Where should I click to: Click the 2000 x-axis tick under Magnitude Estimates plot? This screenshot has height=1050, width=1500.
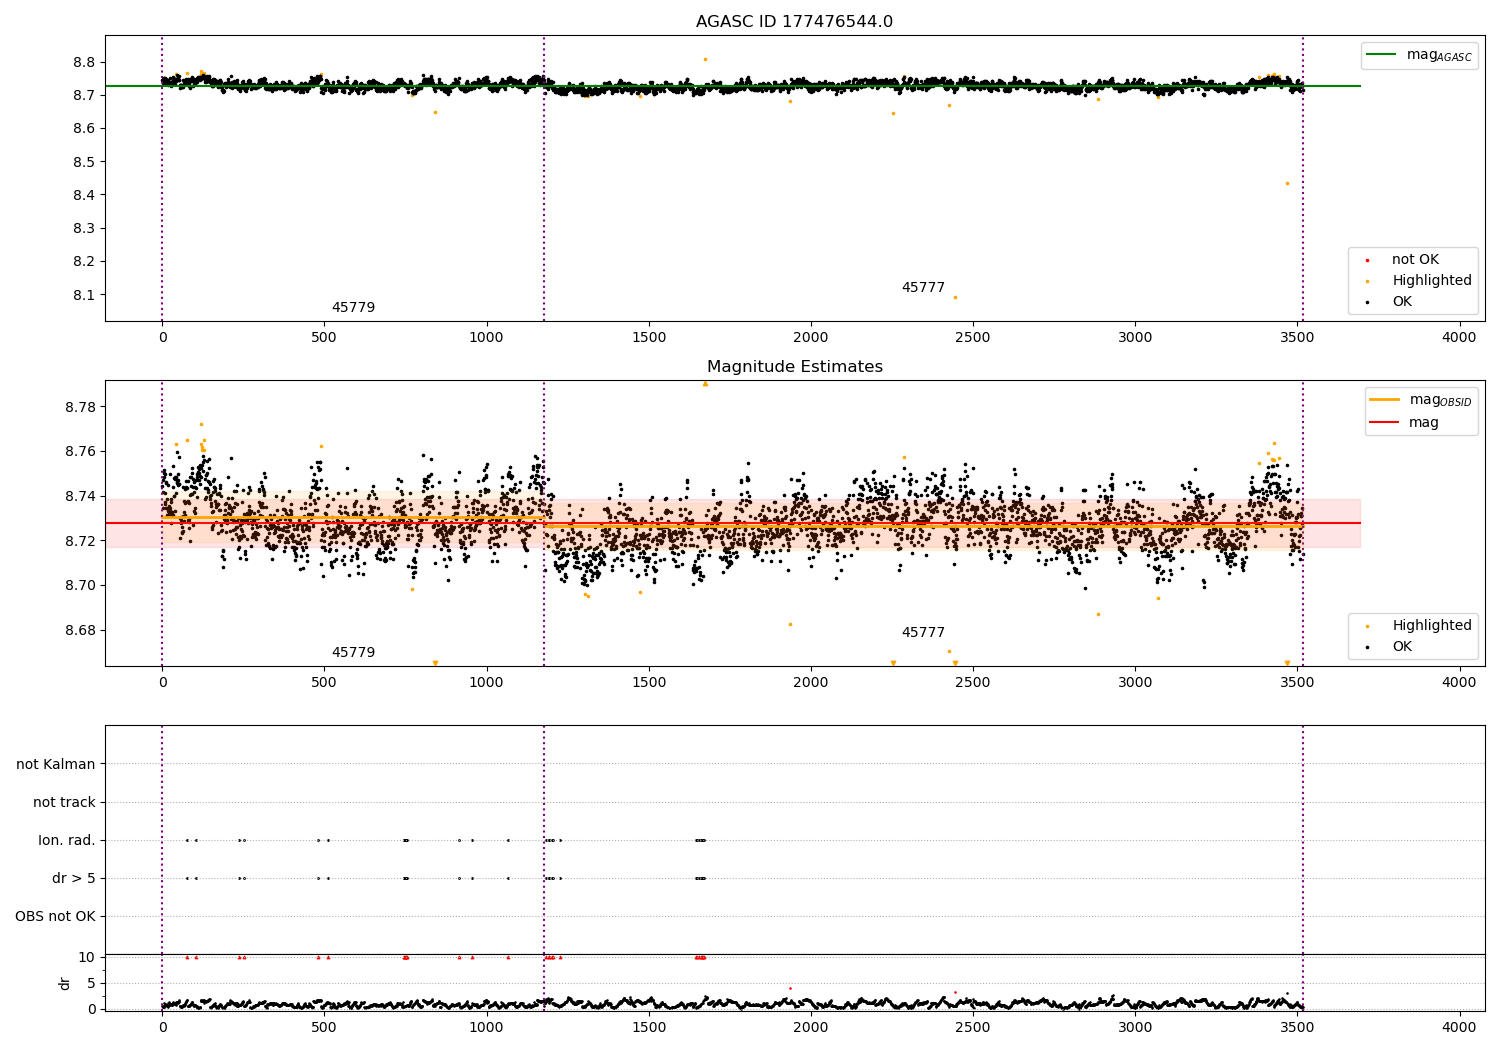[811, 683]
